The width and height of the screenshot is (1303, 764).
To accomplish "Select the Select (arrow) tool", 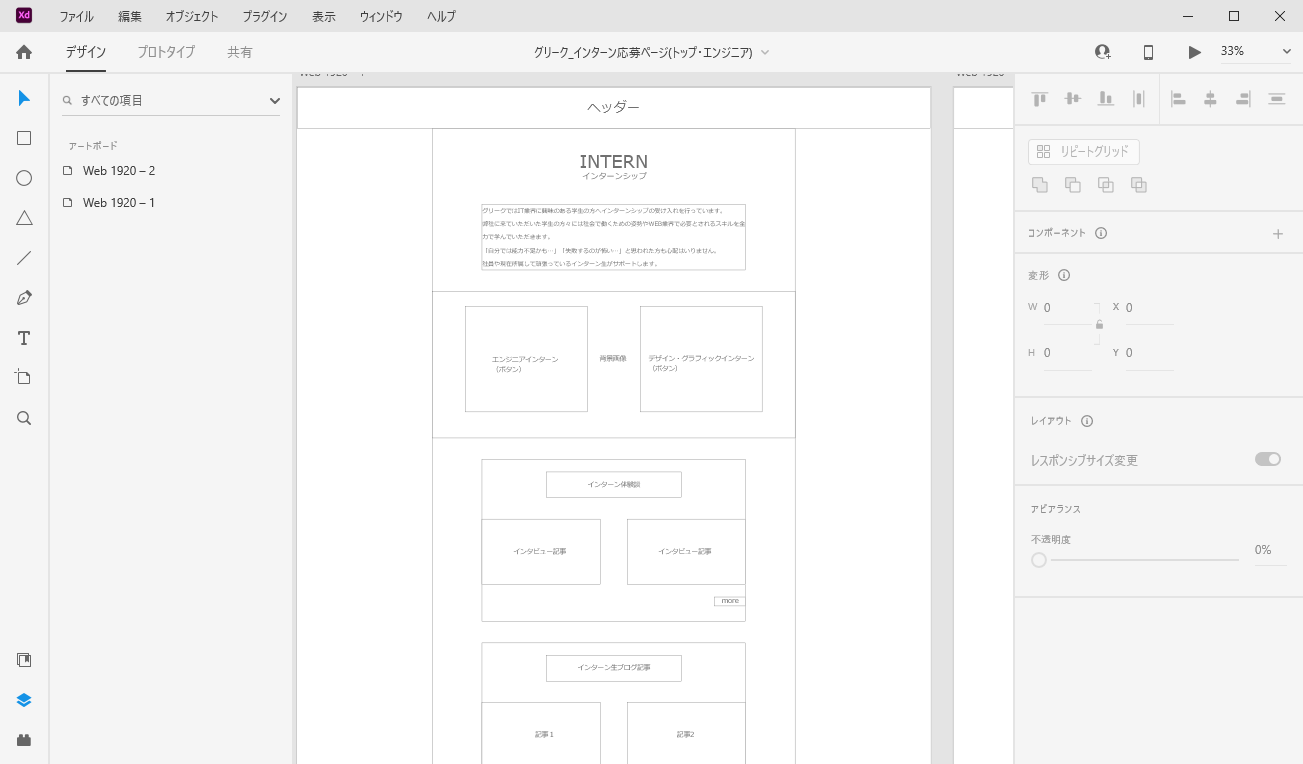I will (24, 98).
